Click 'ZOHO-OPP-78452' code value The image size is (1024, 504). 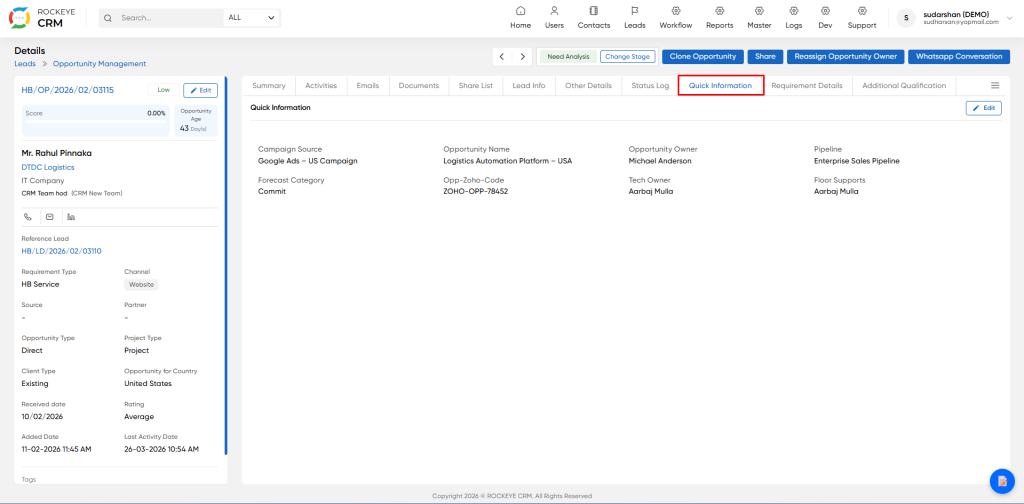[475, 191]
